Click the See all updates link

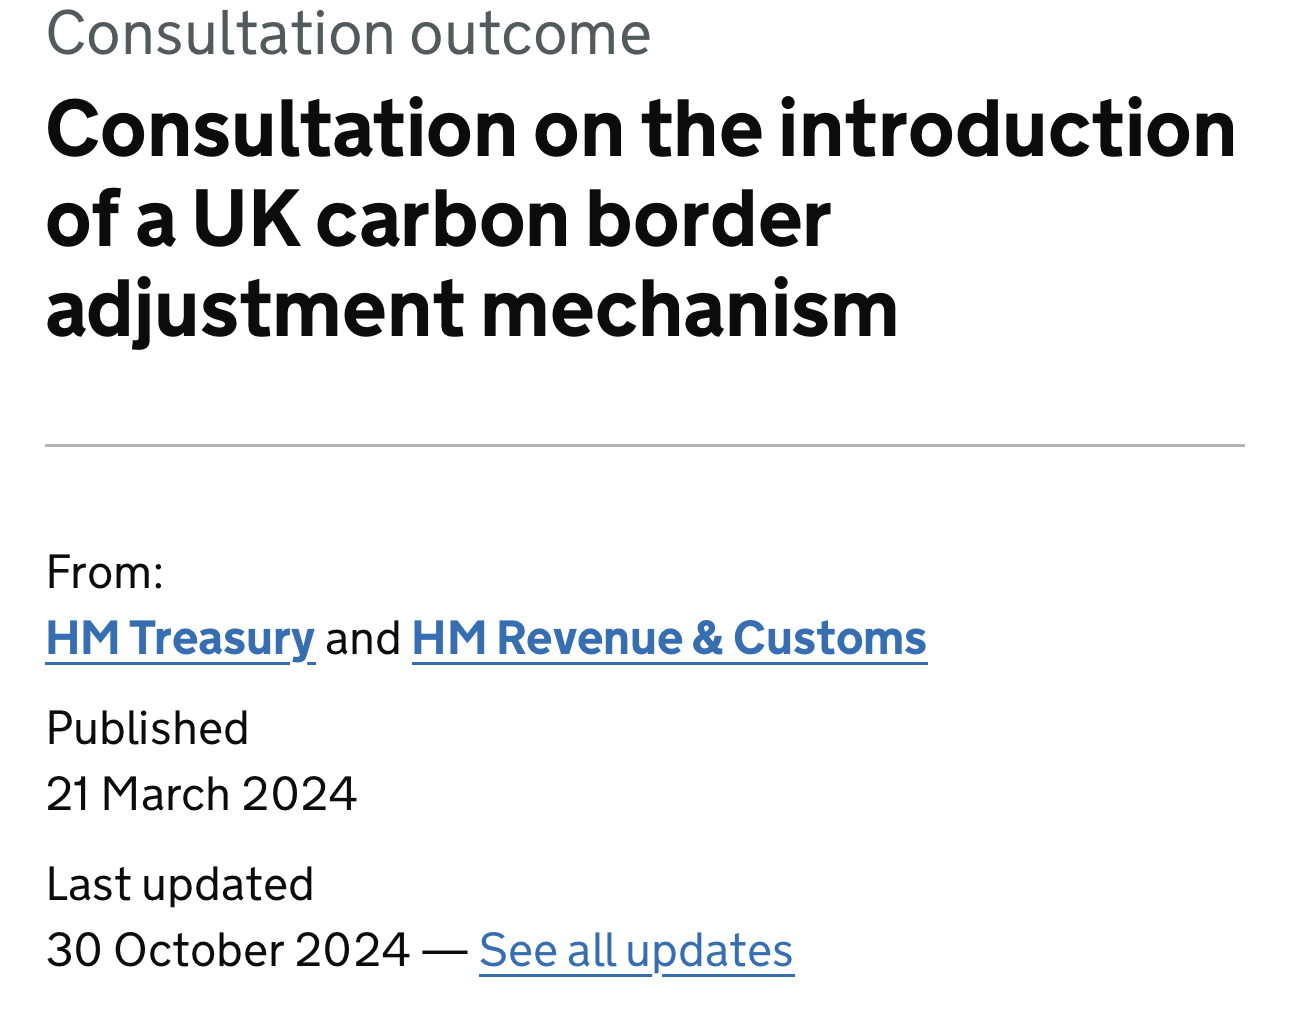(x=636, y=950)
